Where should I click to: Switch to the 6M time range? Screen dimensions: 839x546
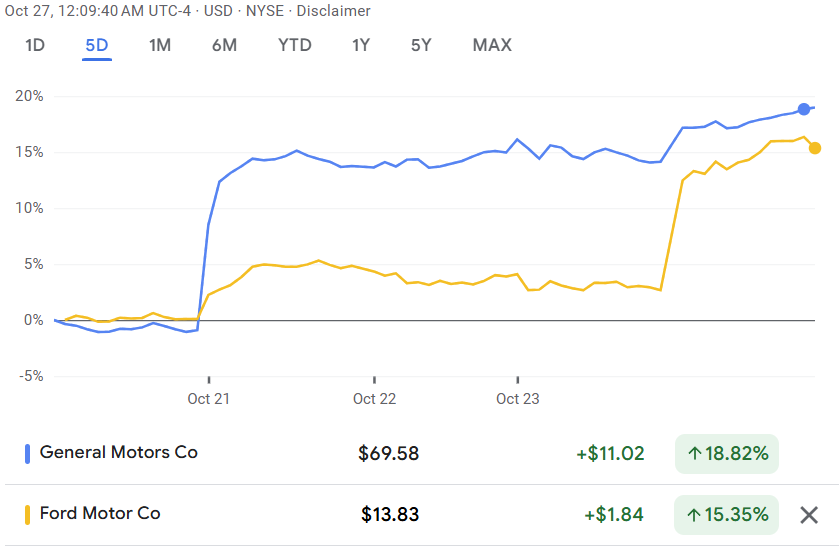(x=224, y=45)
